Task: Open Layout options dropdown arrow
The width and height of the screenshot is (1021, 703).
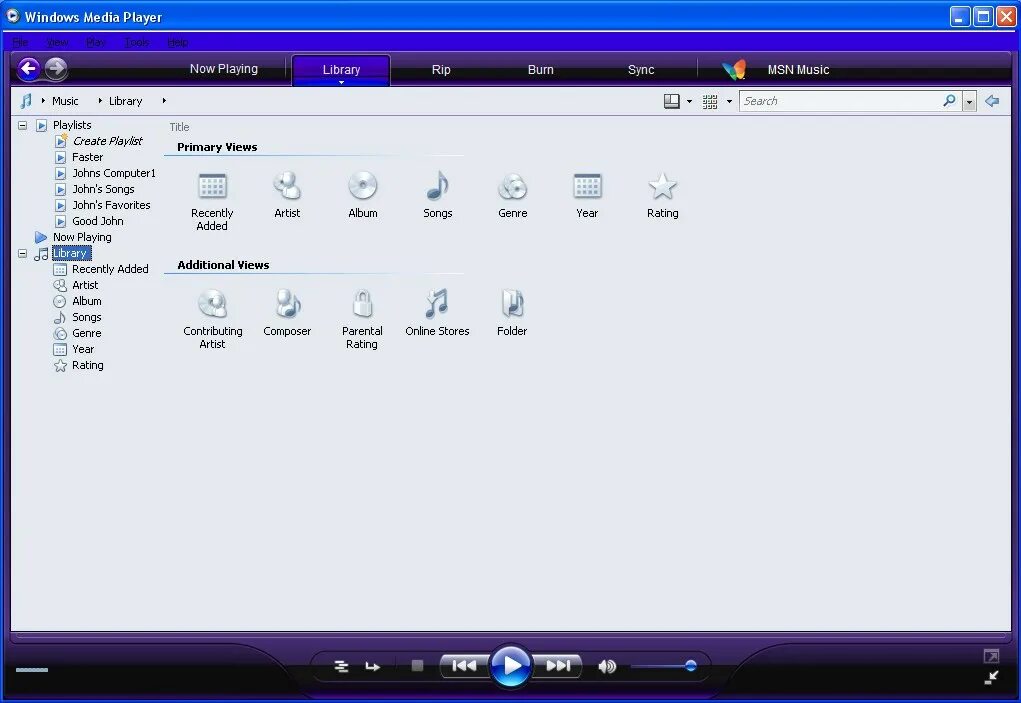Action: coord(690,102)
